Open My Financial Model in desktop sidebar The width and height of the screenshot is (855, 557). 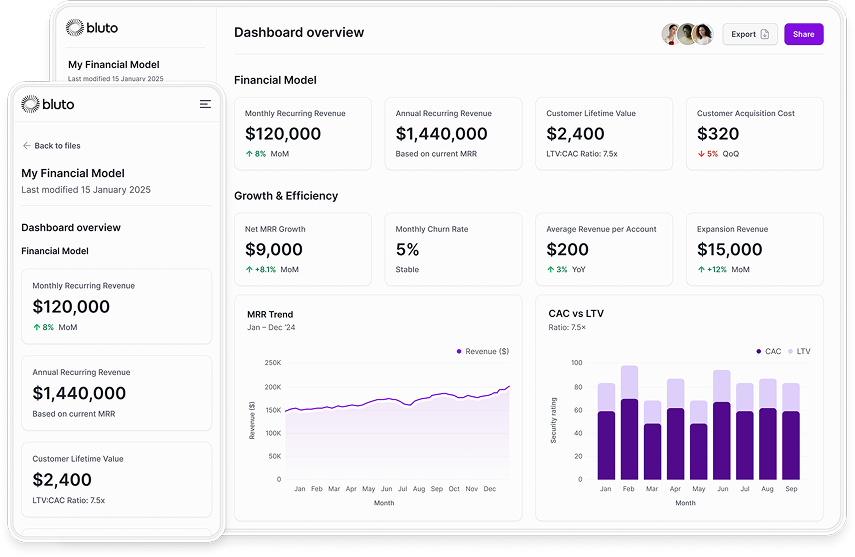click(x=113, y=65)
